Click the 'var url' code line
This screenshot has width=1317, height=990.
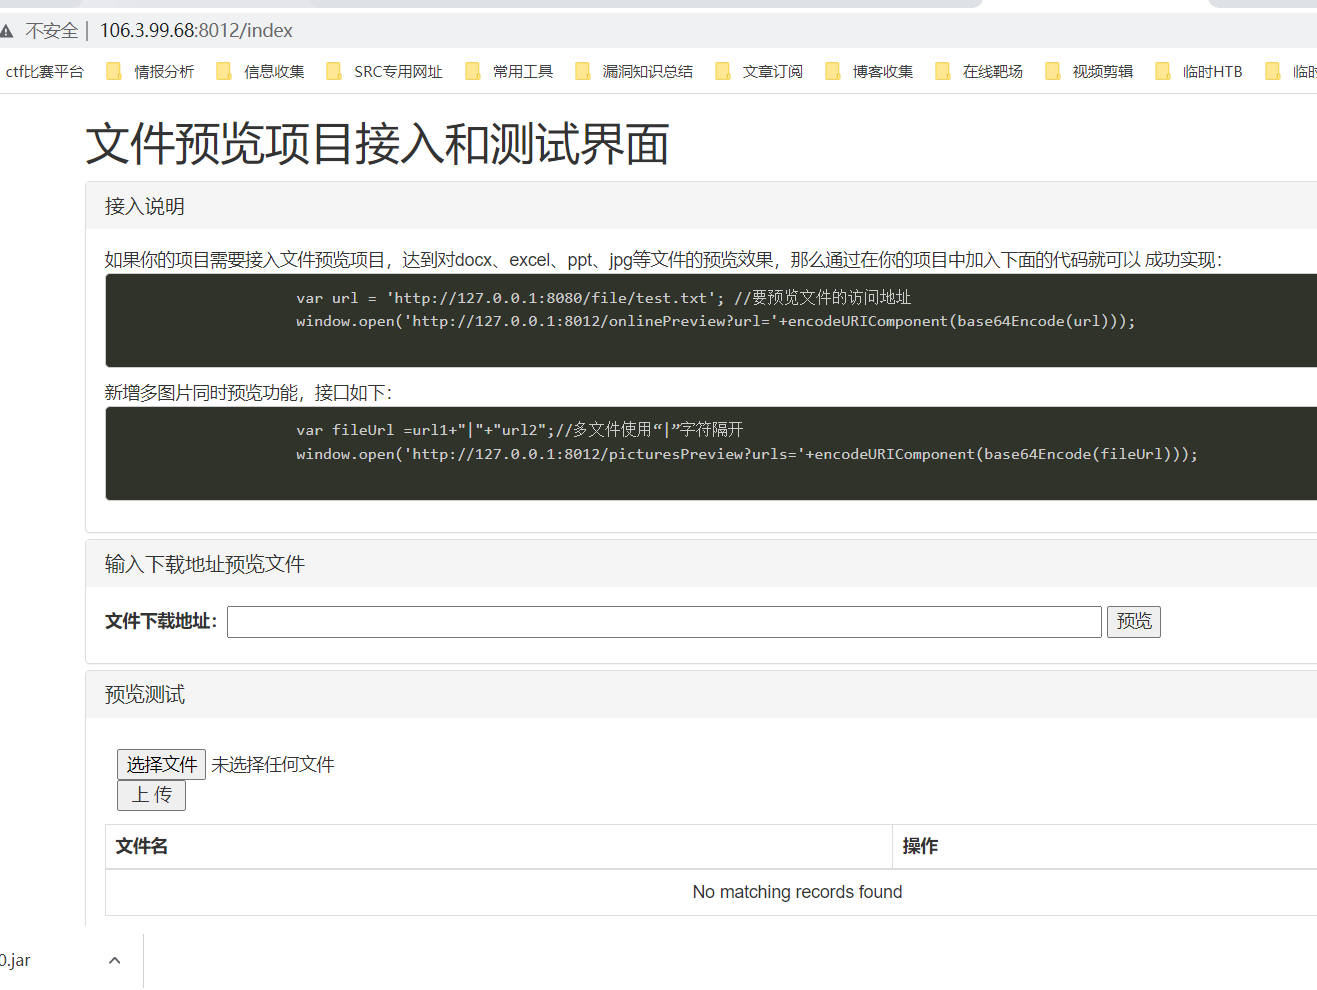[x=604, y=297]
